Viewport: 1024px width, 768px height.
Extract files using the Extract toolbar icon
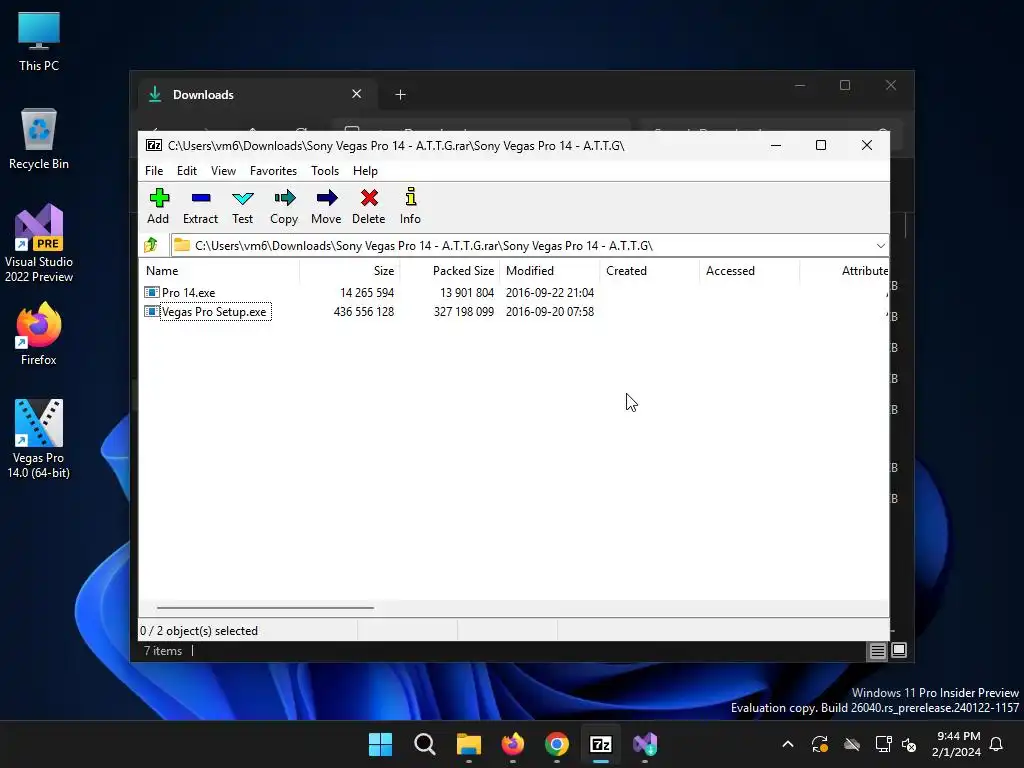click(x=200, y=206)
